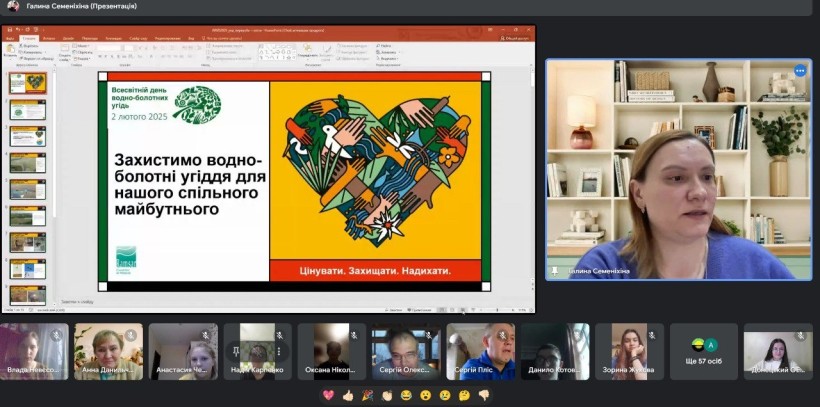Pin the Надя Карпенко participant tile
This screenshot has width=820, height=407.
[x=236, y=351]
